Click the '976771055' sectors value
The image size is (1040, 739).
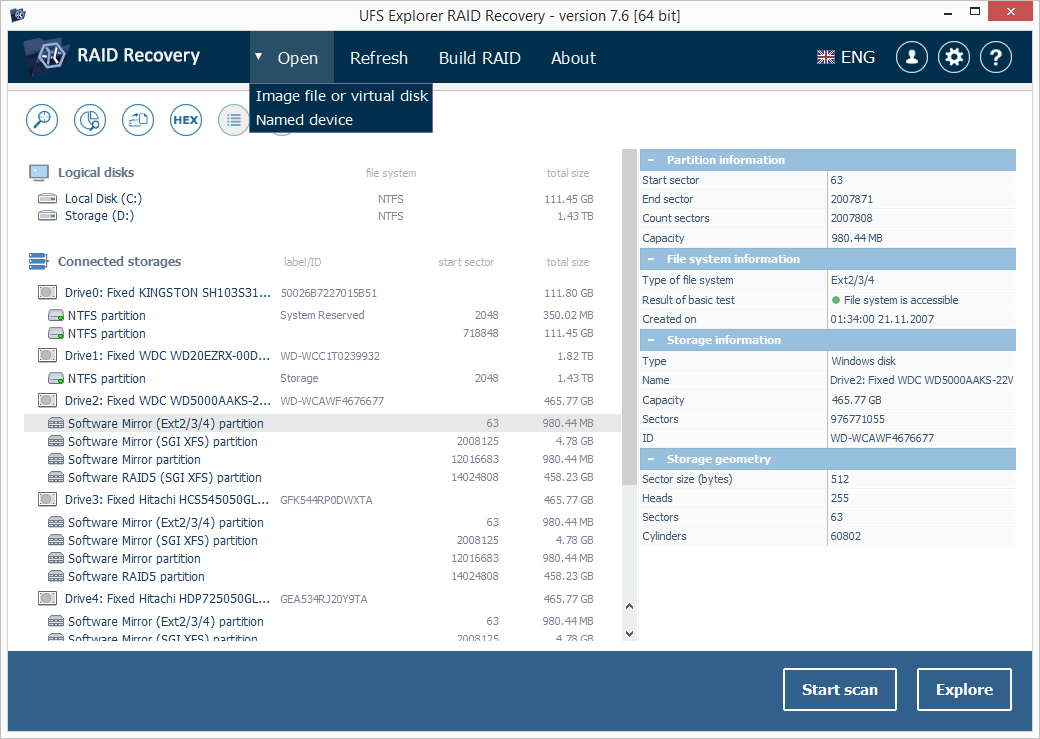(x=858, y=419)
